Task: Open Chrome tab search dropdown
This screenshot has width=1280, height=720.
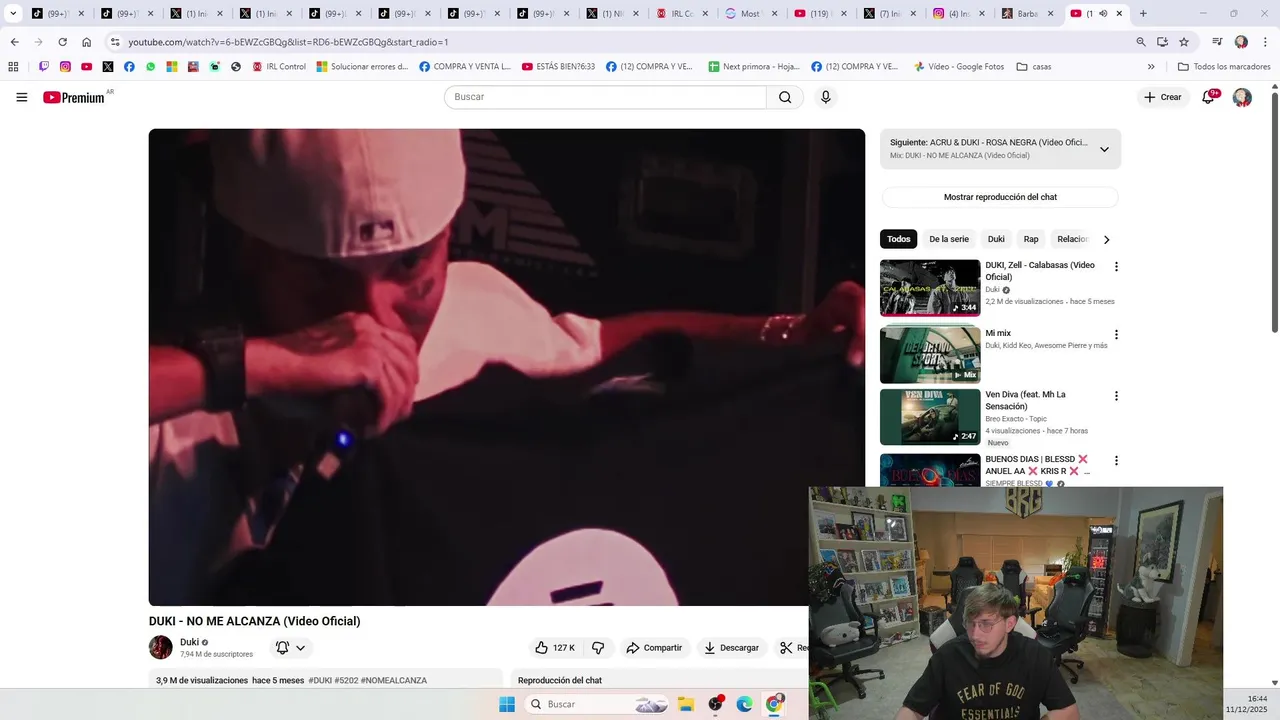Action: 13,14
